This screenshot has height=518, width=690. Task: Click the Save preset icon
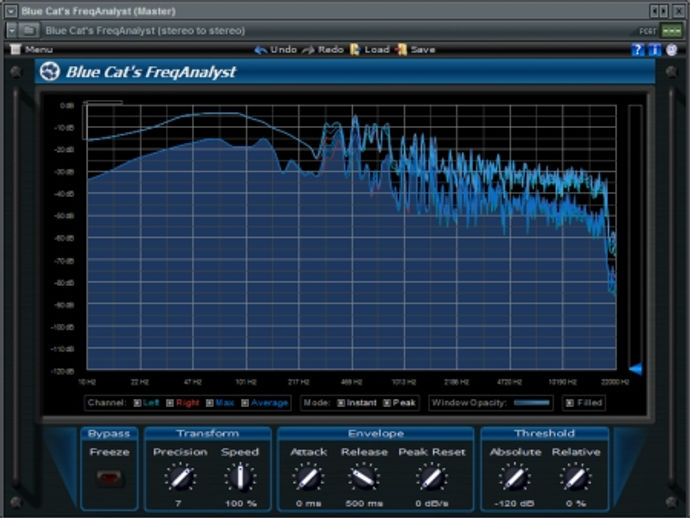(x=401, y=50)
